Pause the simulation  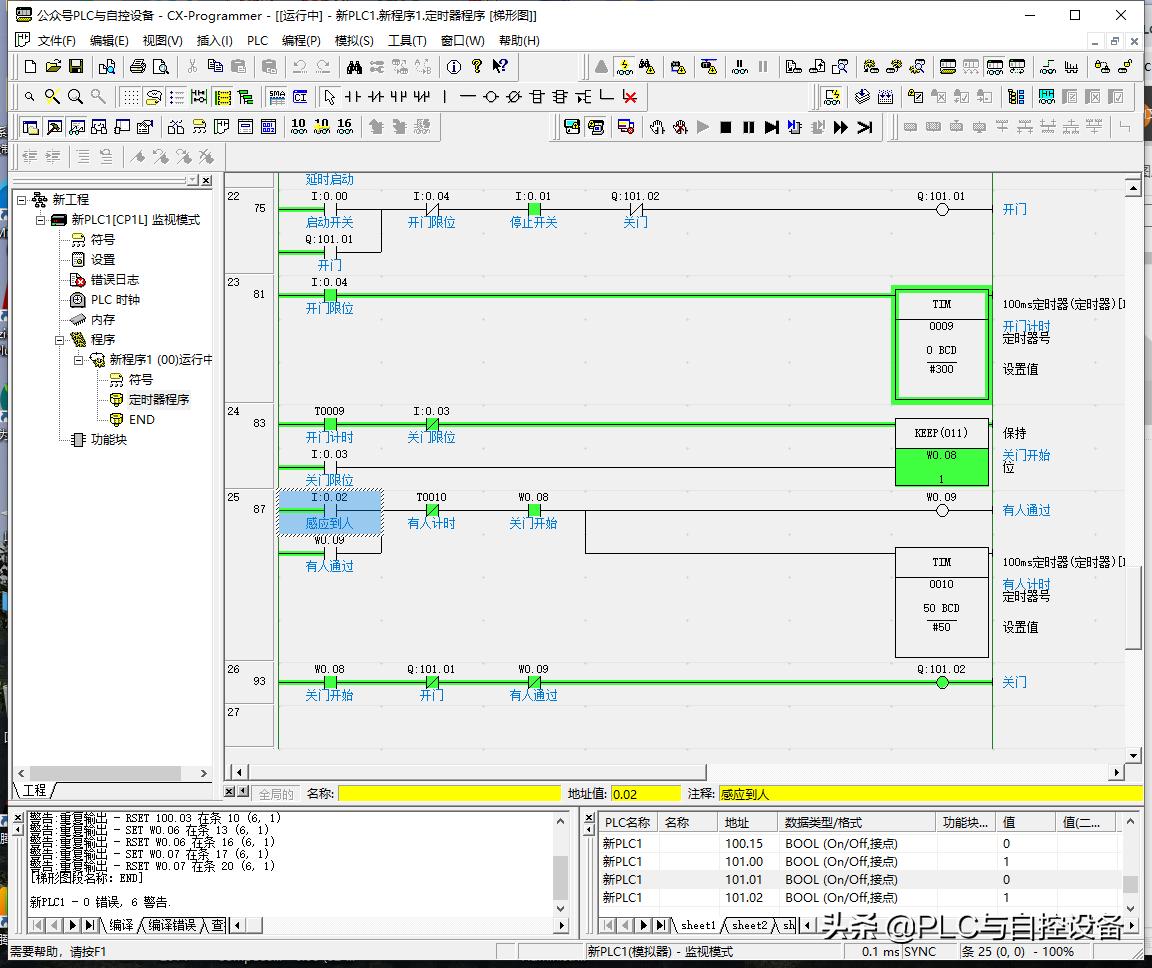point(749,127)
